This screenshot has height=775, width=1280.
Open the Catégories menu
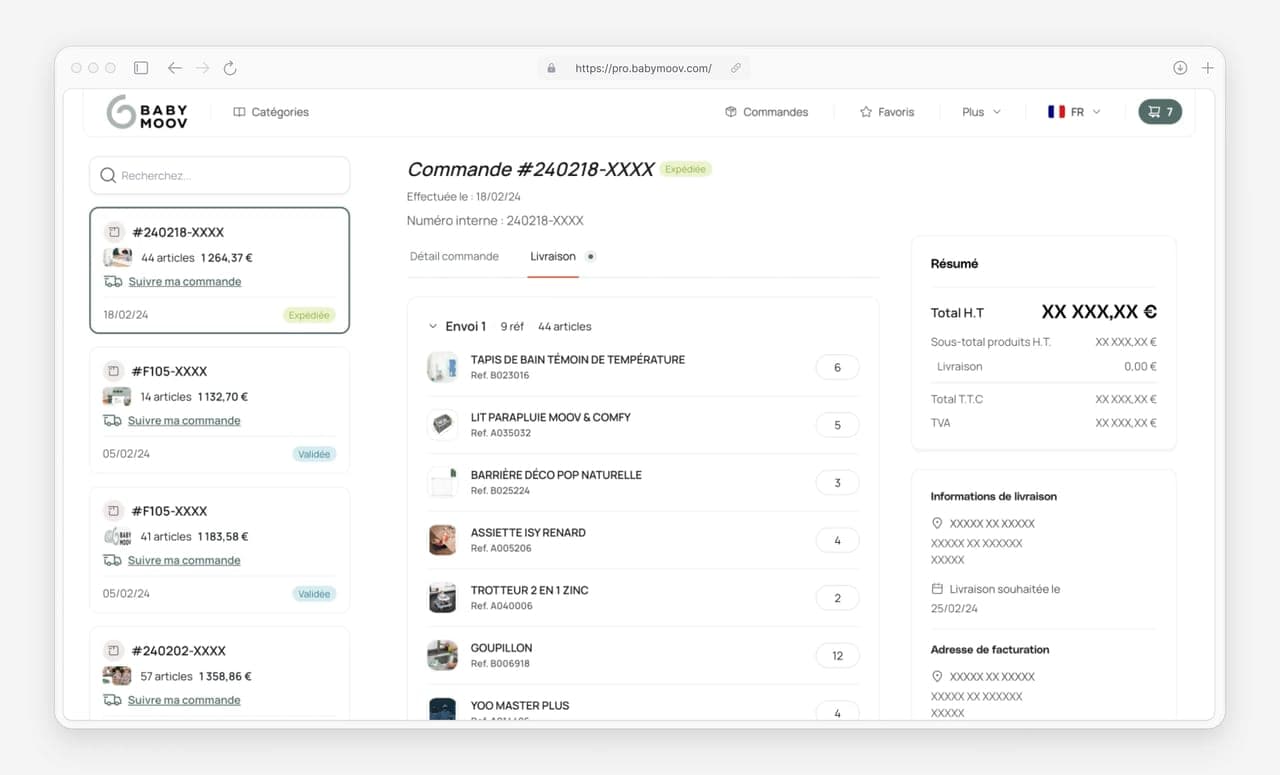pyautogui.click(x=271, y=112)
